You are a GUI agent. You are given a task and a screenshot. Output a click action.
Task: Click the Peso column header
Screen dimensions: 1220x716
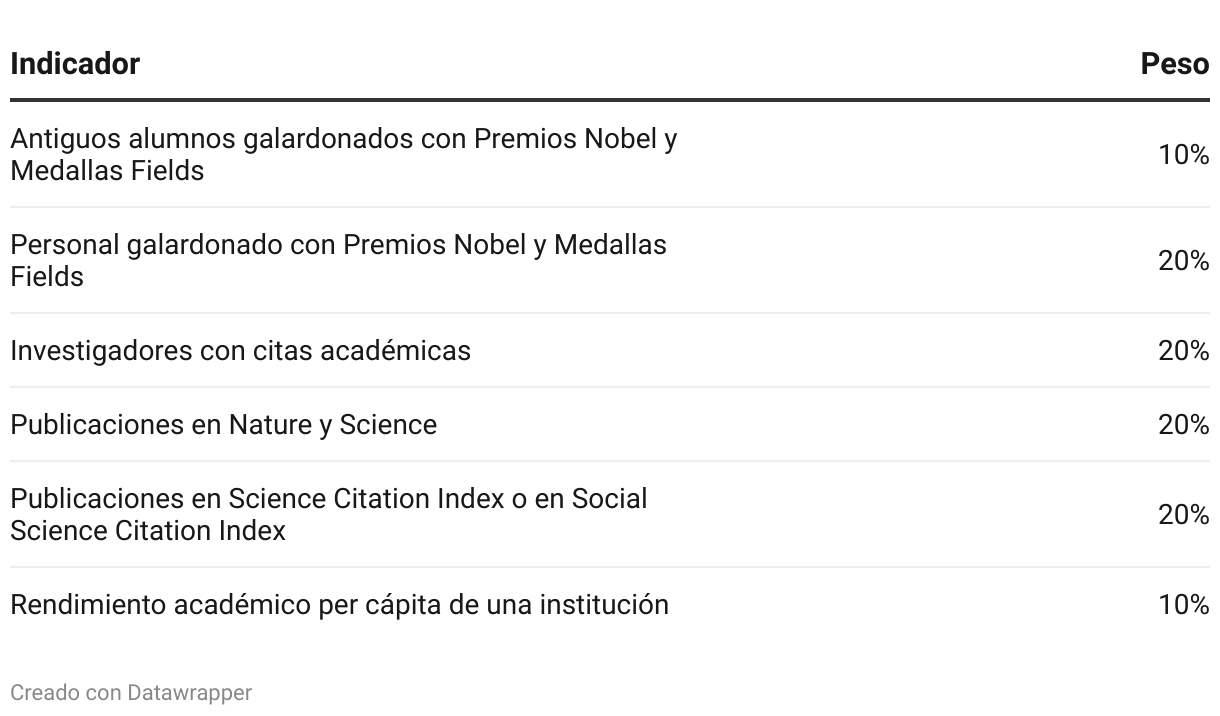1175,64
